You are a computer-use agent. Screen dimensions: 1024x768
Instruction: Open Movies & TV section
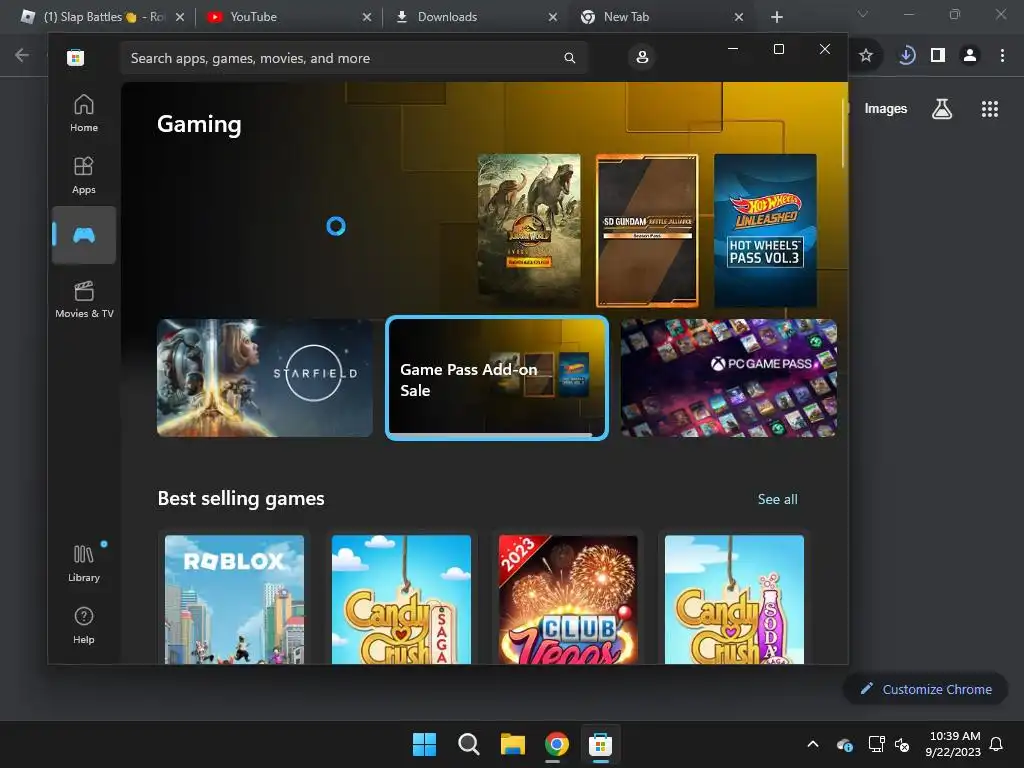84,299
